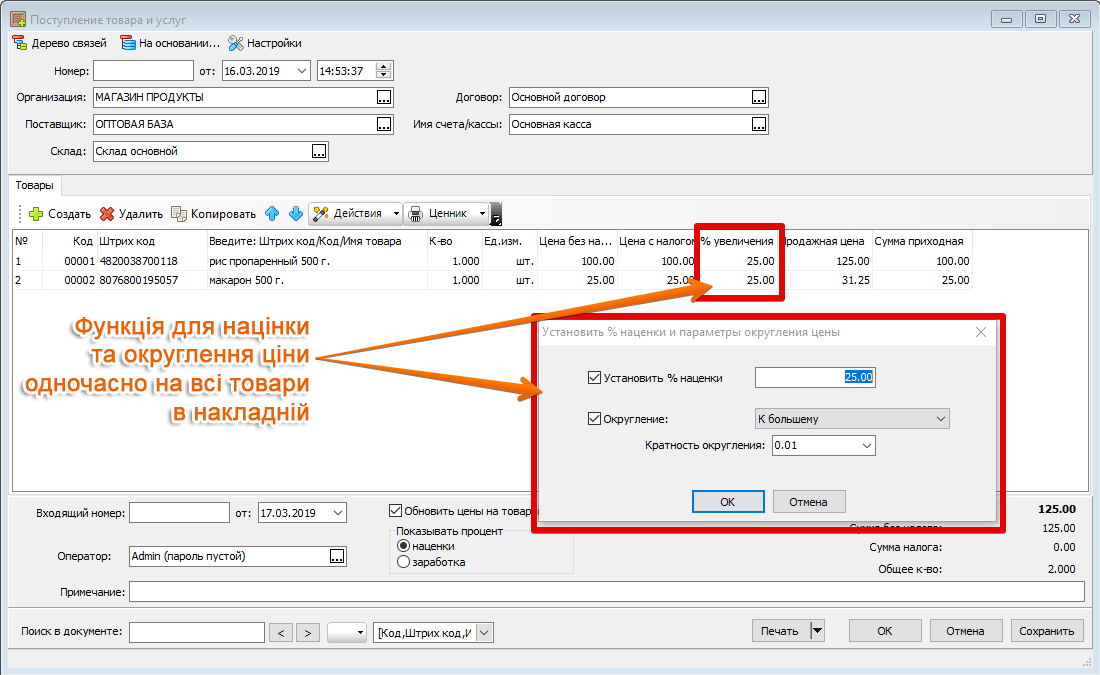
Task: Expand the document date dropdown 16.03.2019
Action: coord(302,71)
